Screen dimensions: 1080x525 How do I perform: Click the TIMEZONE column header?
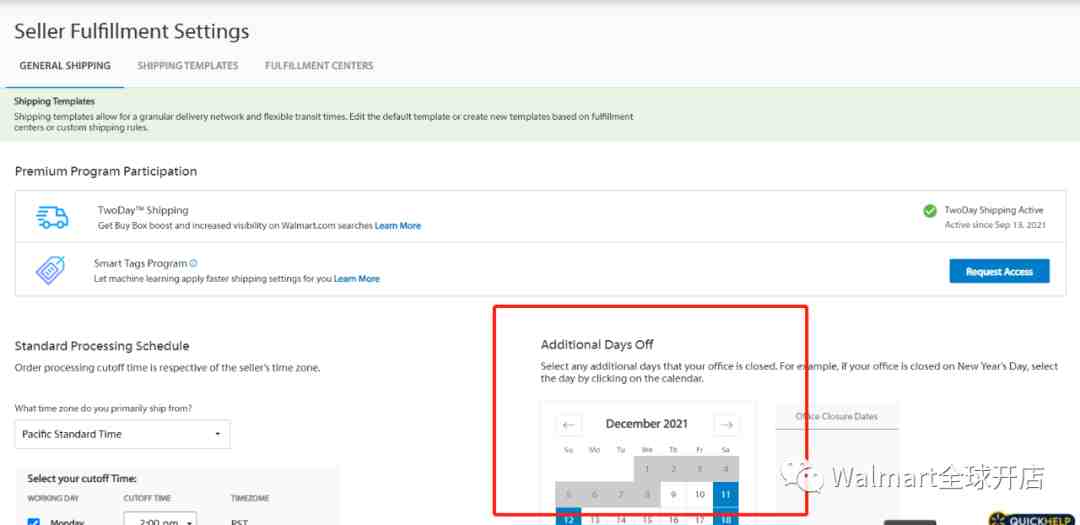coord(250,498)
